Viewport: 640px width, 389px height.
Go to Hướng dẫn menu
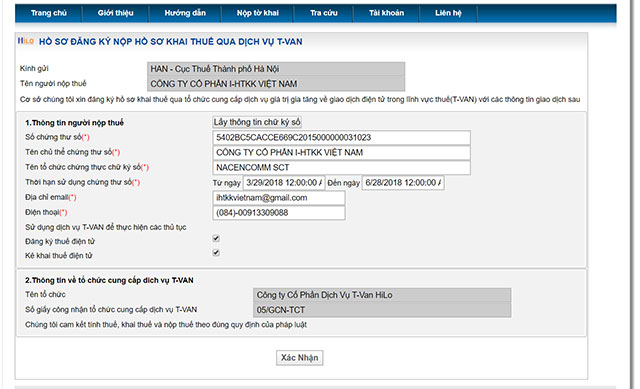(x=185, y=13)
